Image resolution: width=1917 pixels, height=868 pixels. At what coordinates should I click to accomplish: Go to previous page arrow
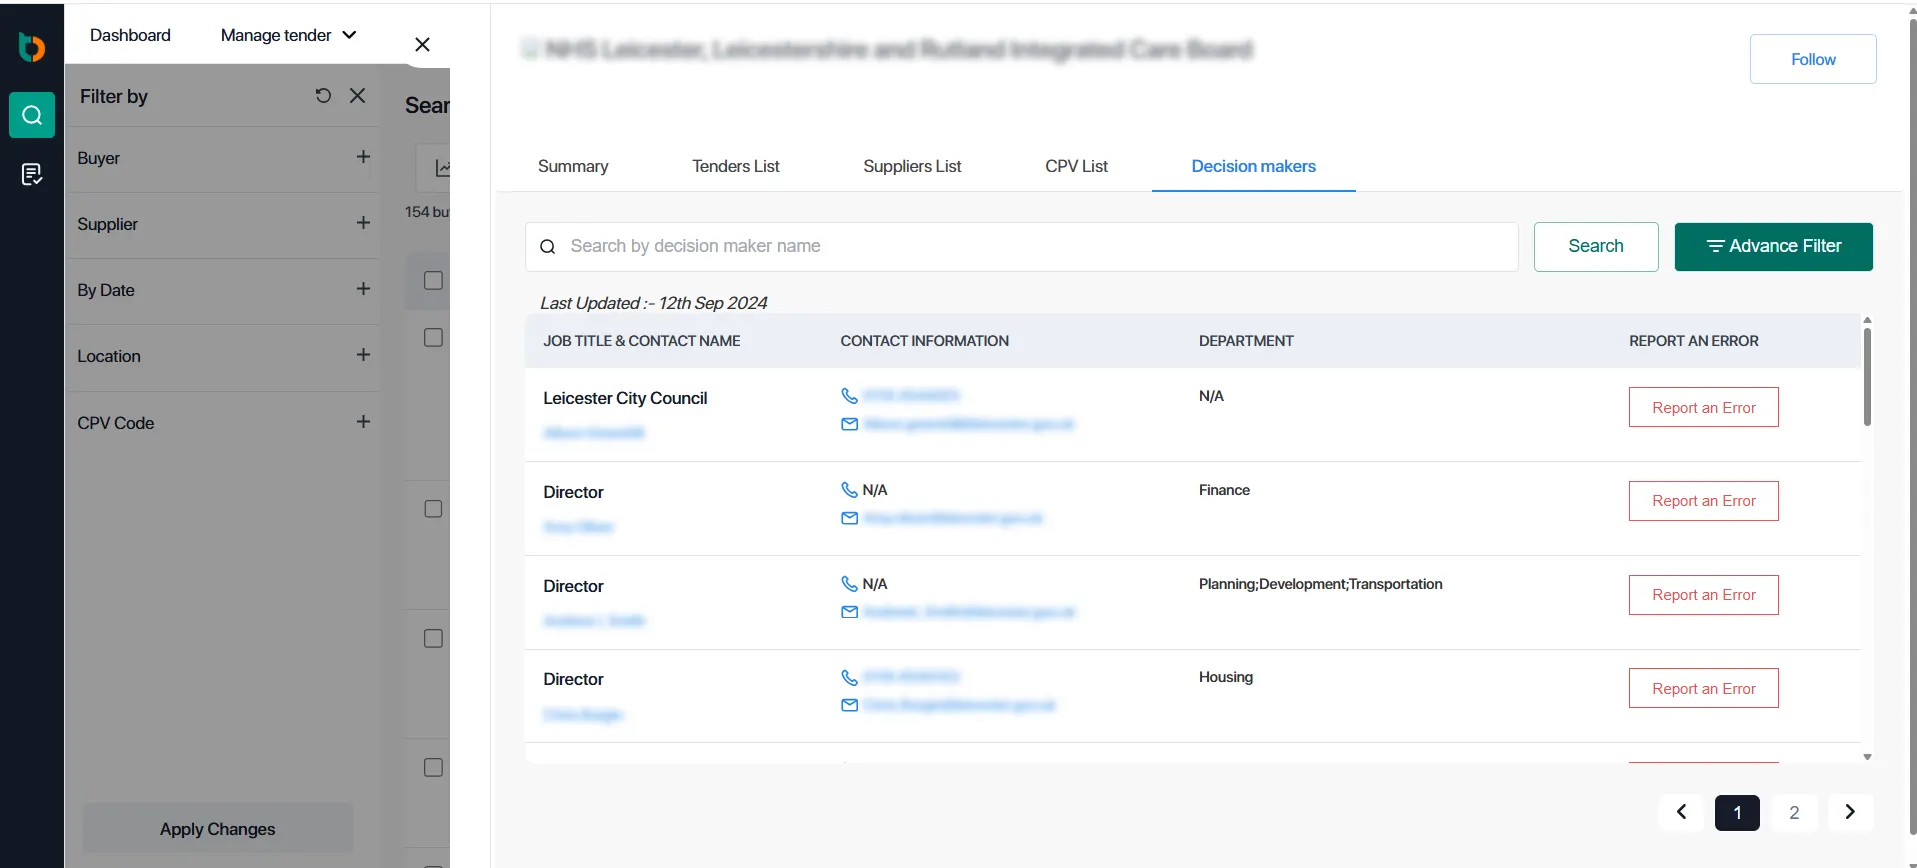click(x=1682, y=812)
